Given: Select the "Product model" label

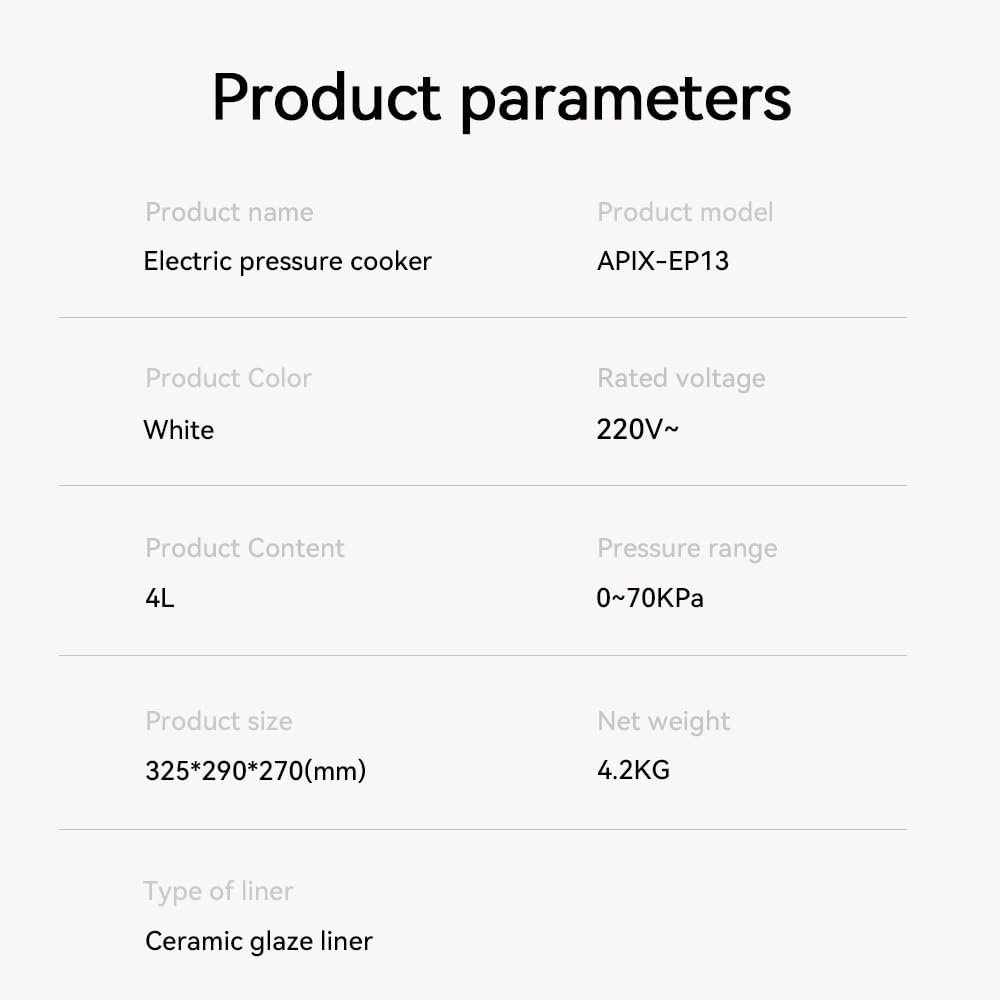Looking at the screenshot, I should click(685, 212).
